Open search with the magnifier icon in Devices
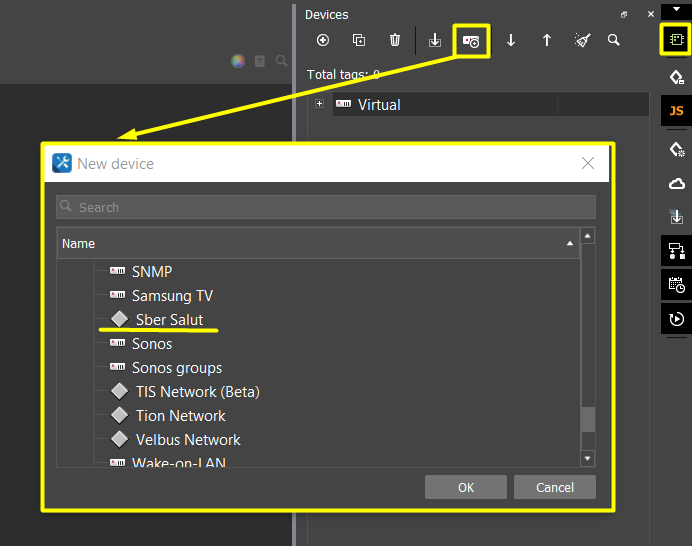 coord(614,40)
